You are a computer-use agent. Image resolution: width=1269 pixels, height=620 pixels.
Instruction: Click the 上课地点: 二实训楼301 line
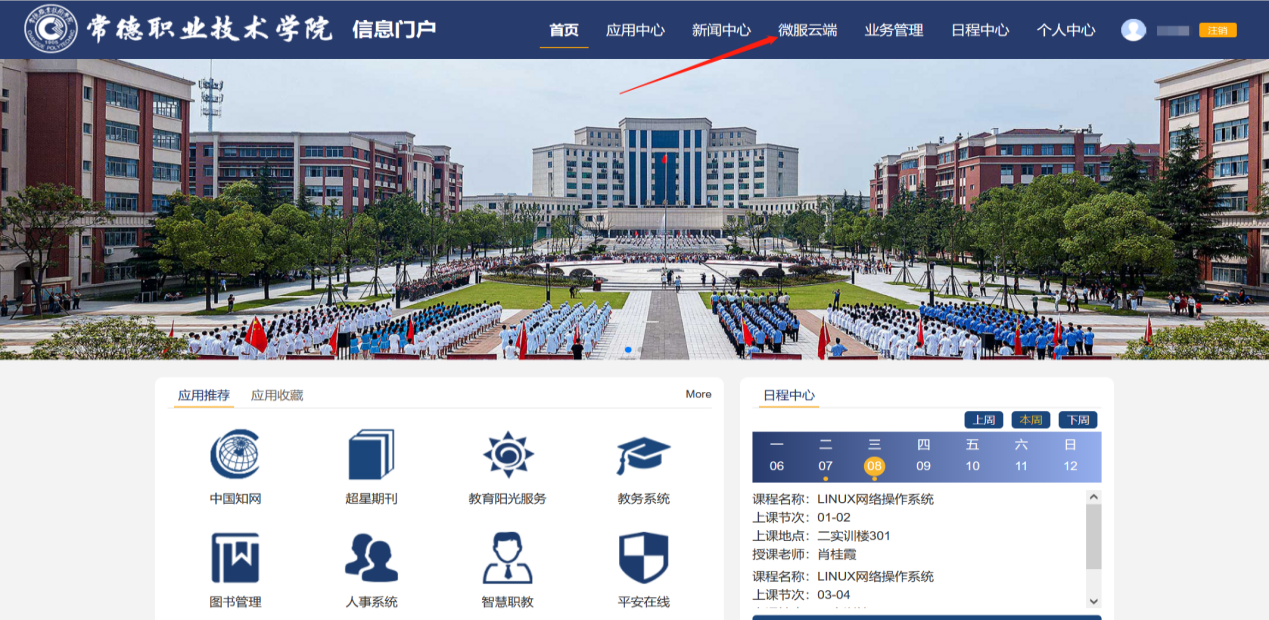coord(821,536)
